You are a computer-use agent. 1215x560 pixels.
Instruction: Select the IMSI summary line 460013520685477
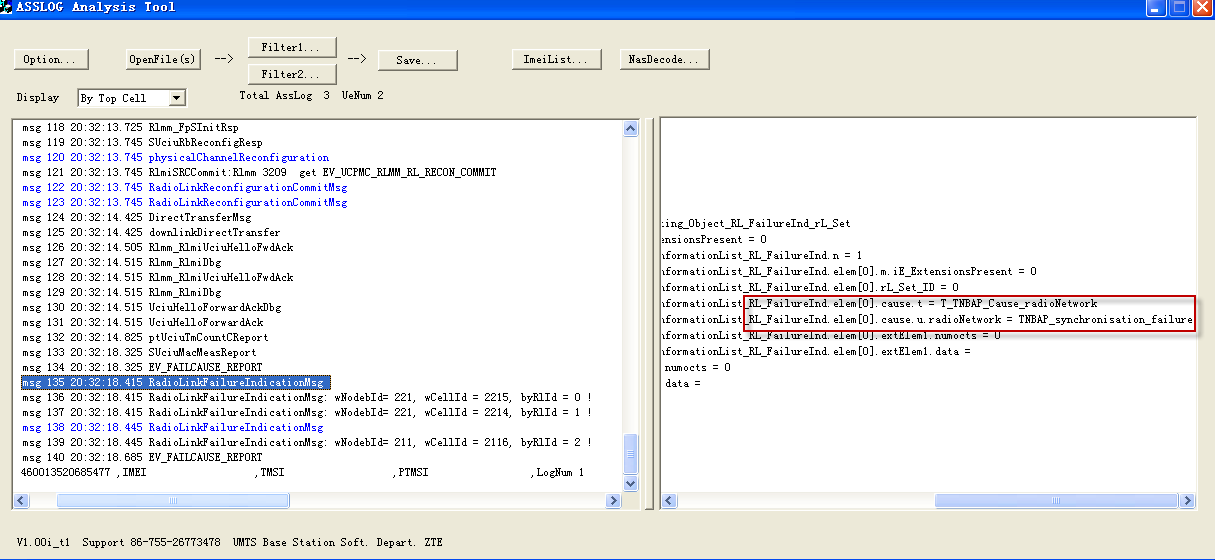point(66,473)
